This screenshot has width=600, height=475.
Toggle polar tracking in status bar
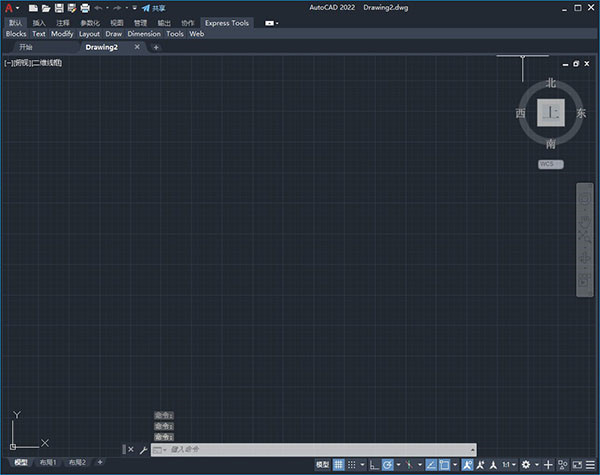(x=388, y=465)
